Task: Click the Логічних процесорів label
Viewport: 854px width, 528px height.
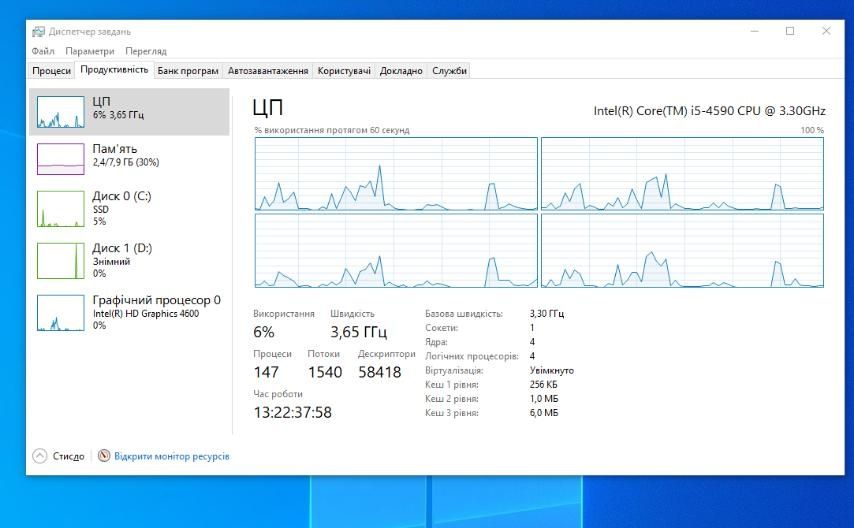Action: point(472,356)
